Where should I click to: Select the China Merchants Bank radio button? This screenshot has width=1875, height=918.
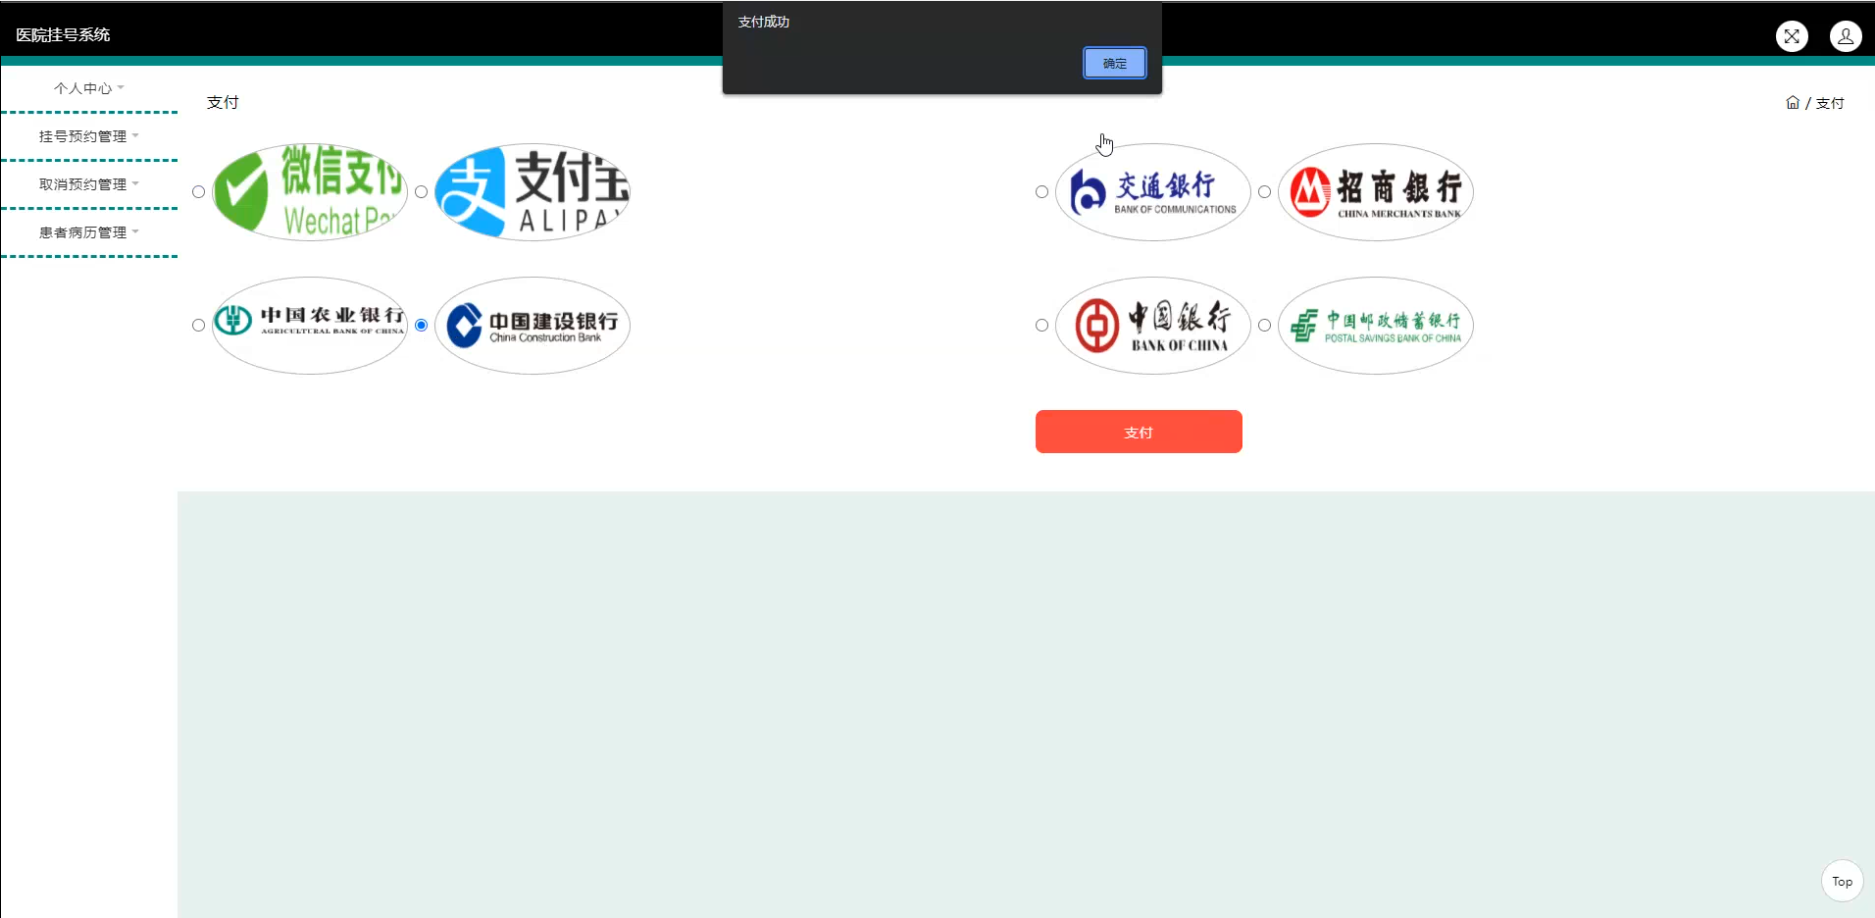point(1265,191)
